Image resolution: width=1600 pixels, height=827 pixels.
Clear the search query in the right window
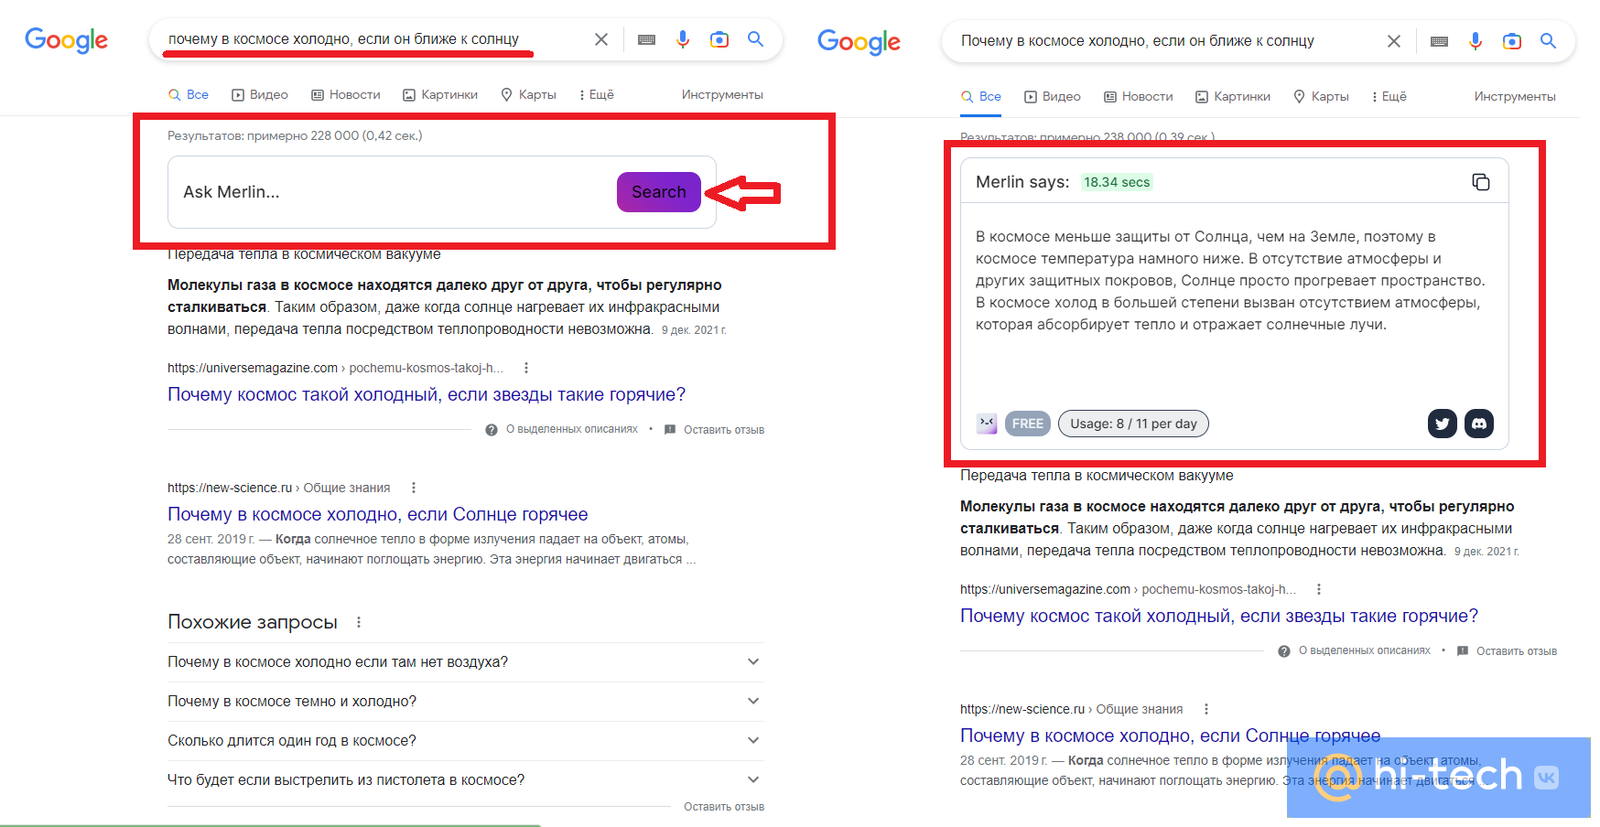click(1394, 41)
